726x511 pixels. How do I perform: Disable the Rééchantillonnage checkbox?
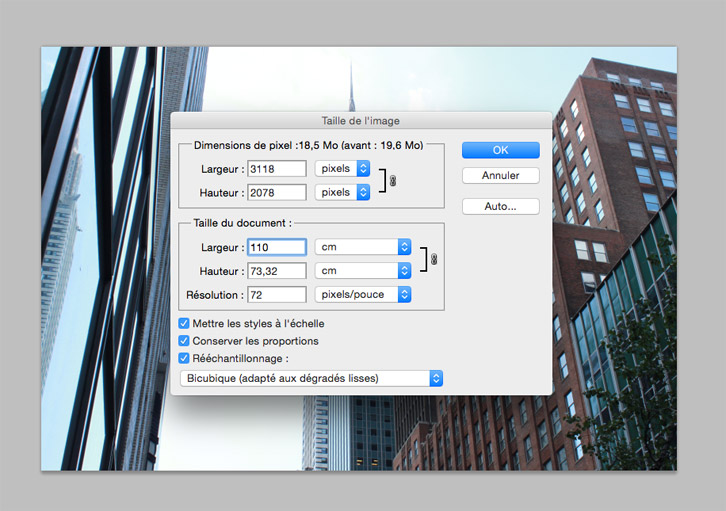(184, 358)
